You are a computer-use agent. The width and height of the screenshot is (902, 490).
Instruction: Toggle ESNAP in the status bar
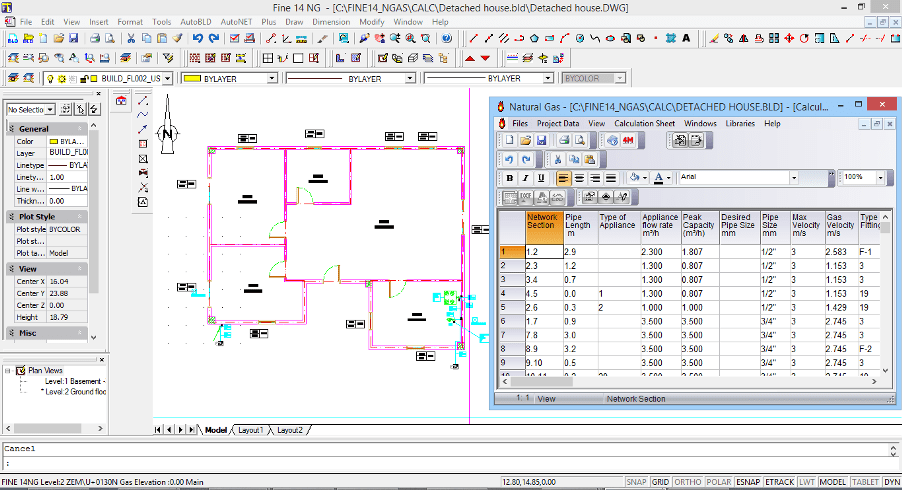pos(747,482)
